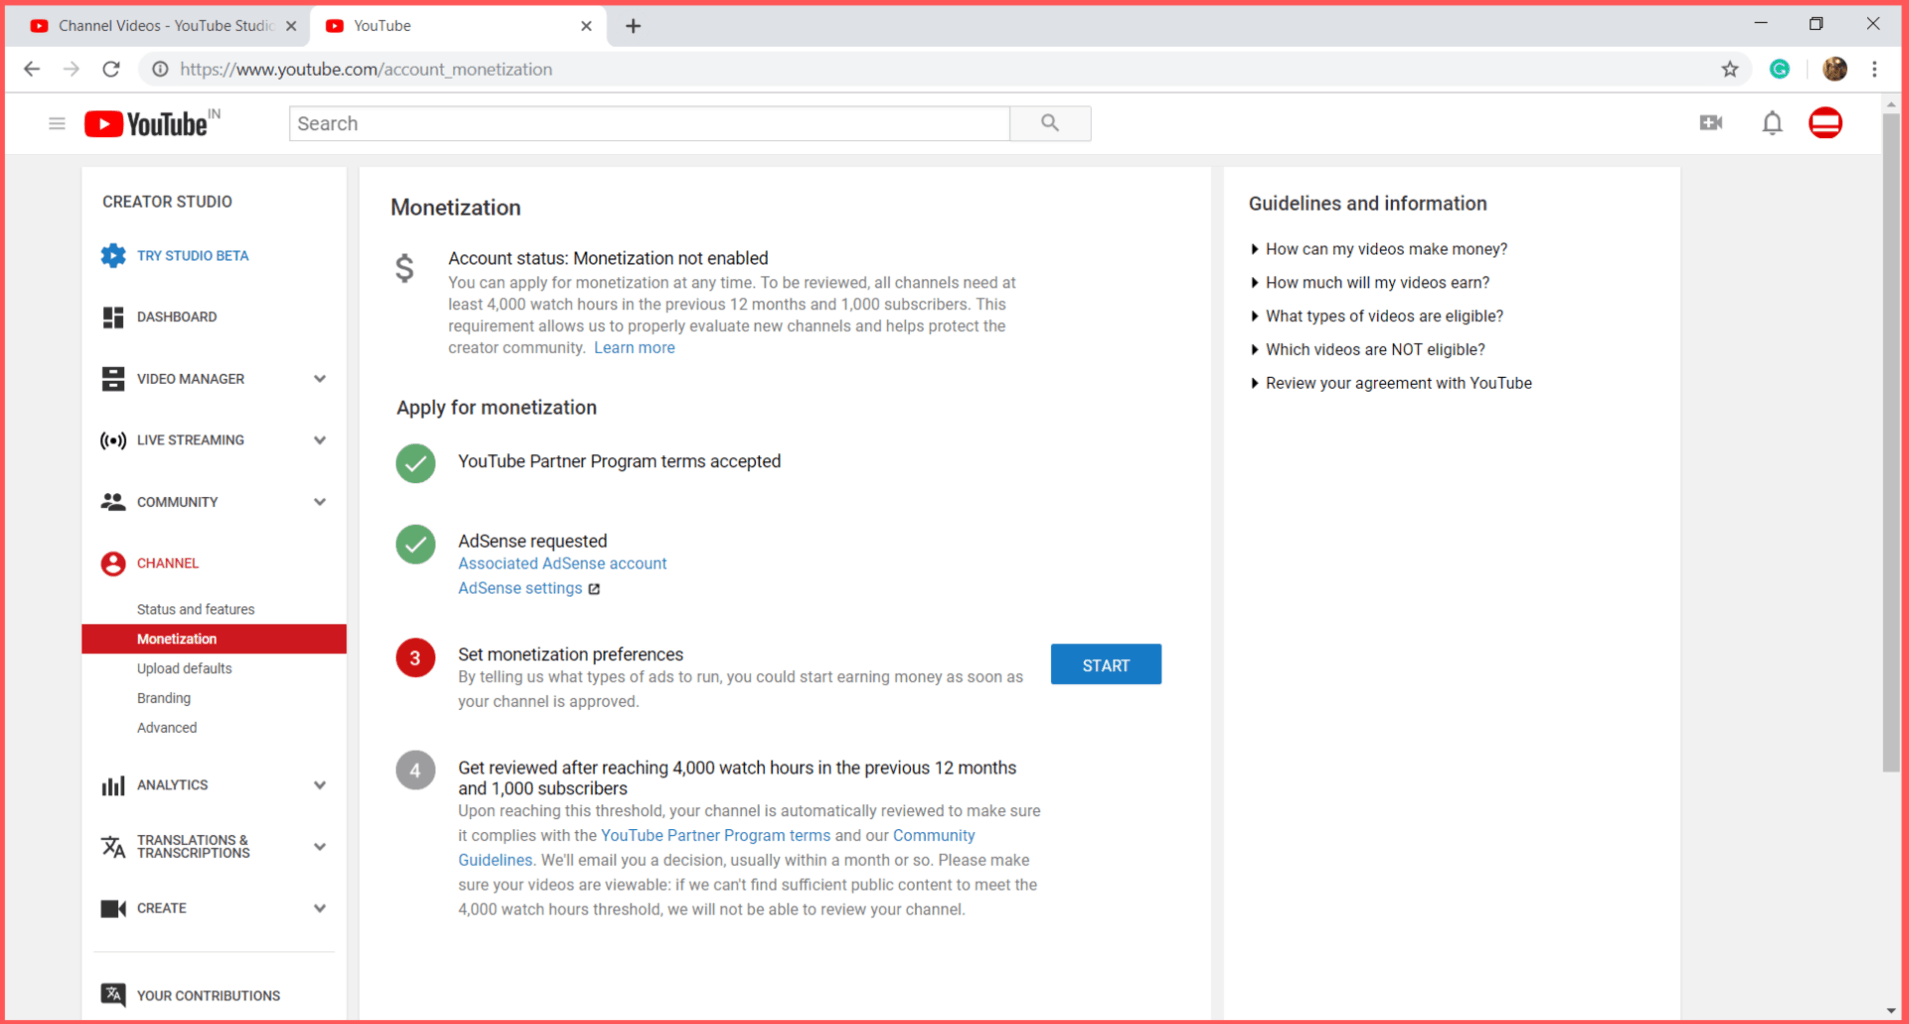Bookmark this page with the star icon
This screenshot has height=1024, width=1909.
tap(1730, 69)
